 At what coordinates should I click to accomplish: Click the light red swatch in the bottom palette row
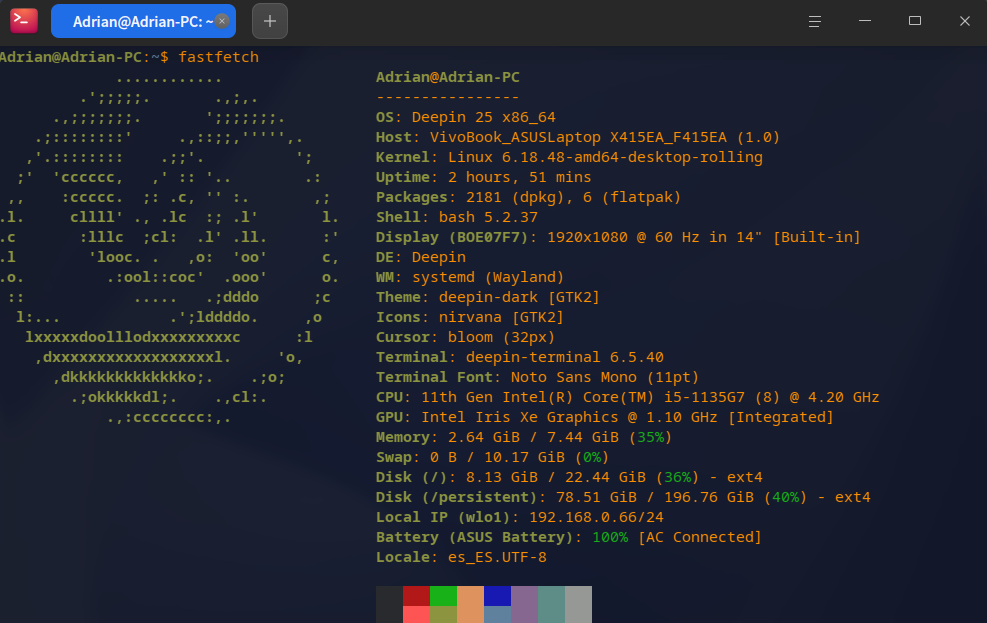(416, 614)
